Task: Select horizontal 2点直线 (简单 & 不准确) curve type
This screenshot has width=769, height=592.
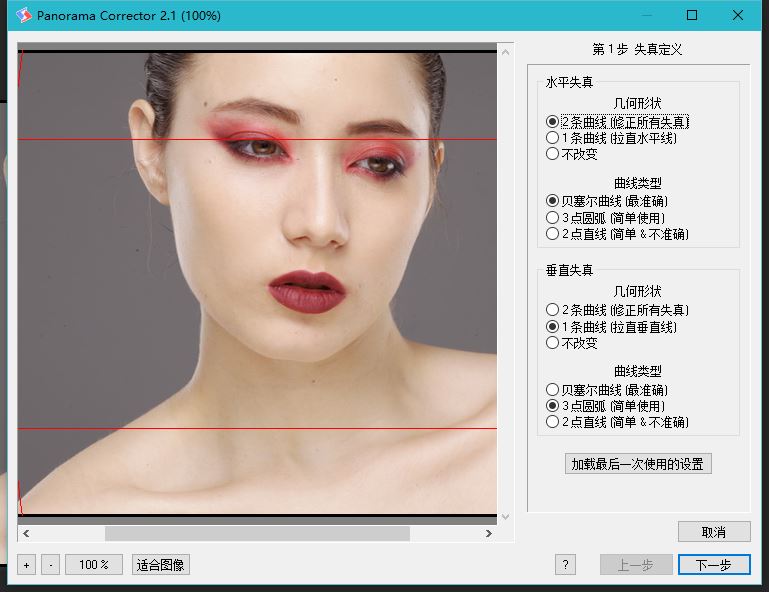Action: (617, 233)
